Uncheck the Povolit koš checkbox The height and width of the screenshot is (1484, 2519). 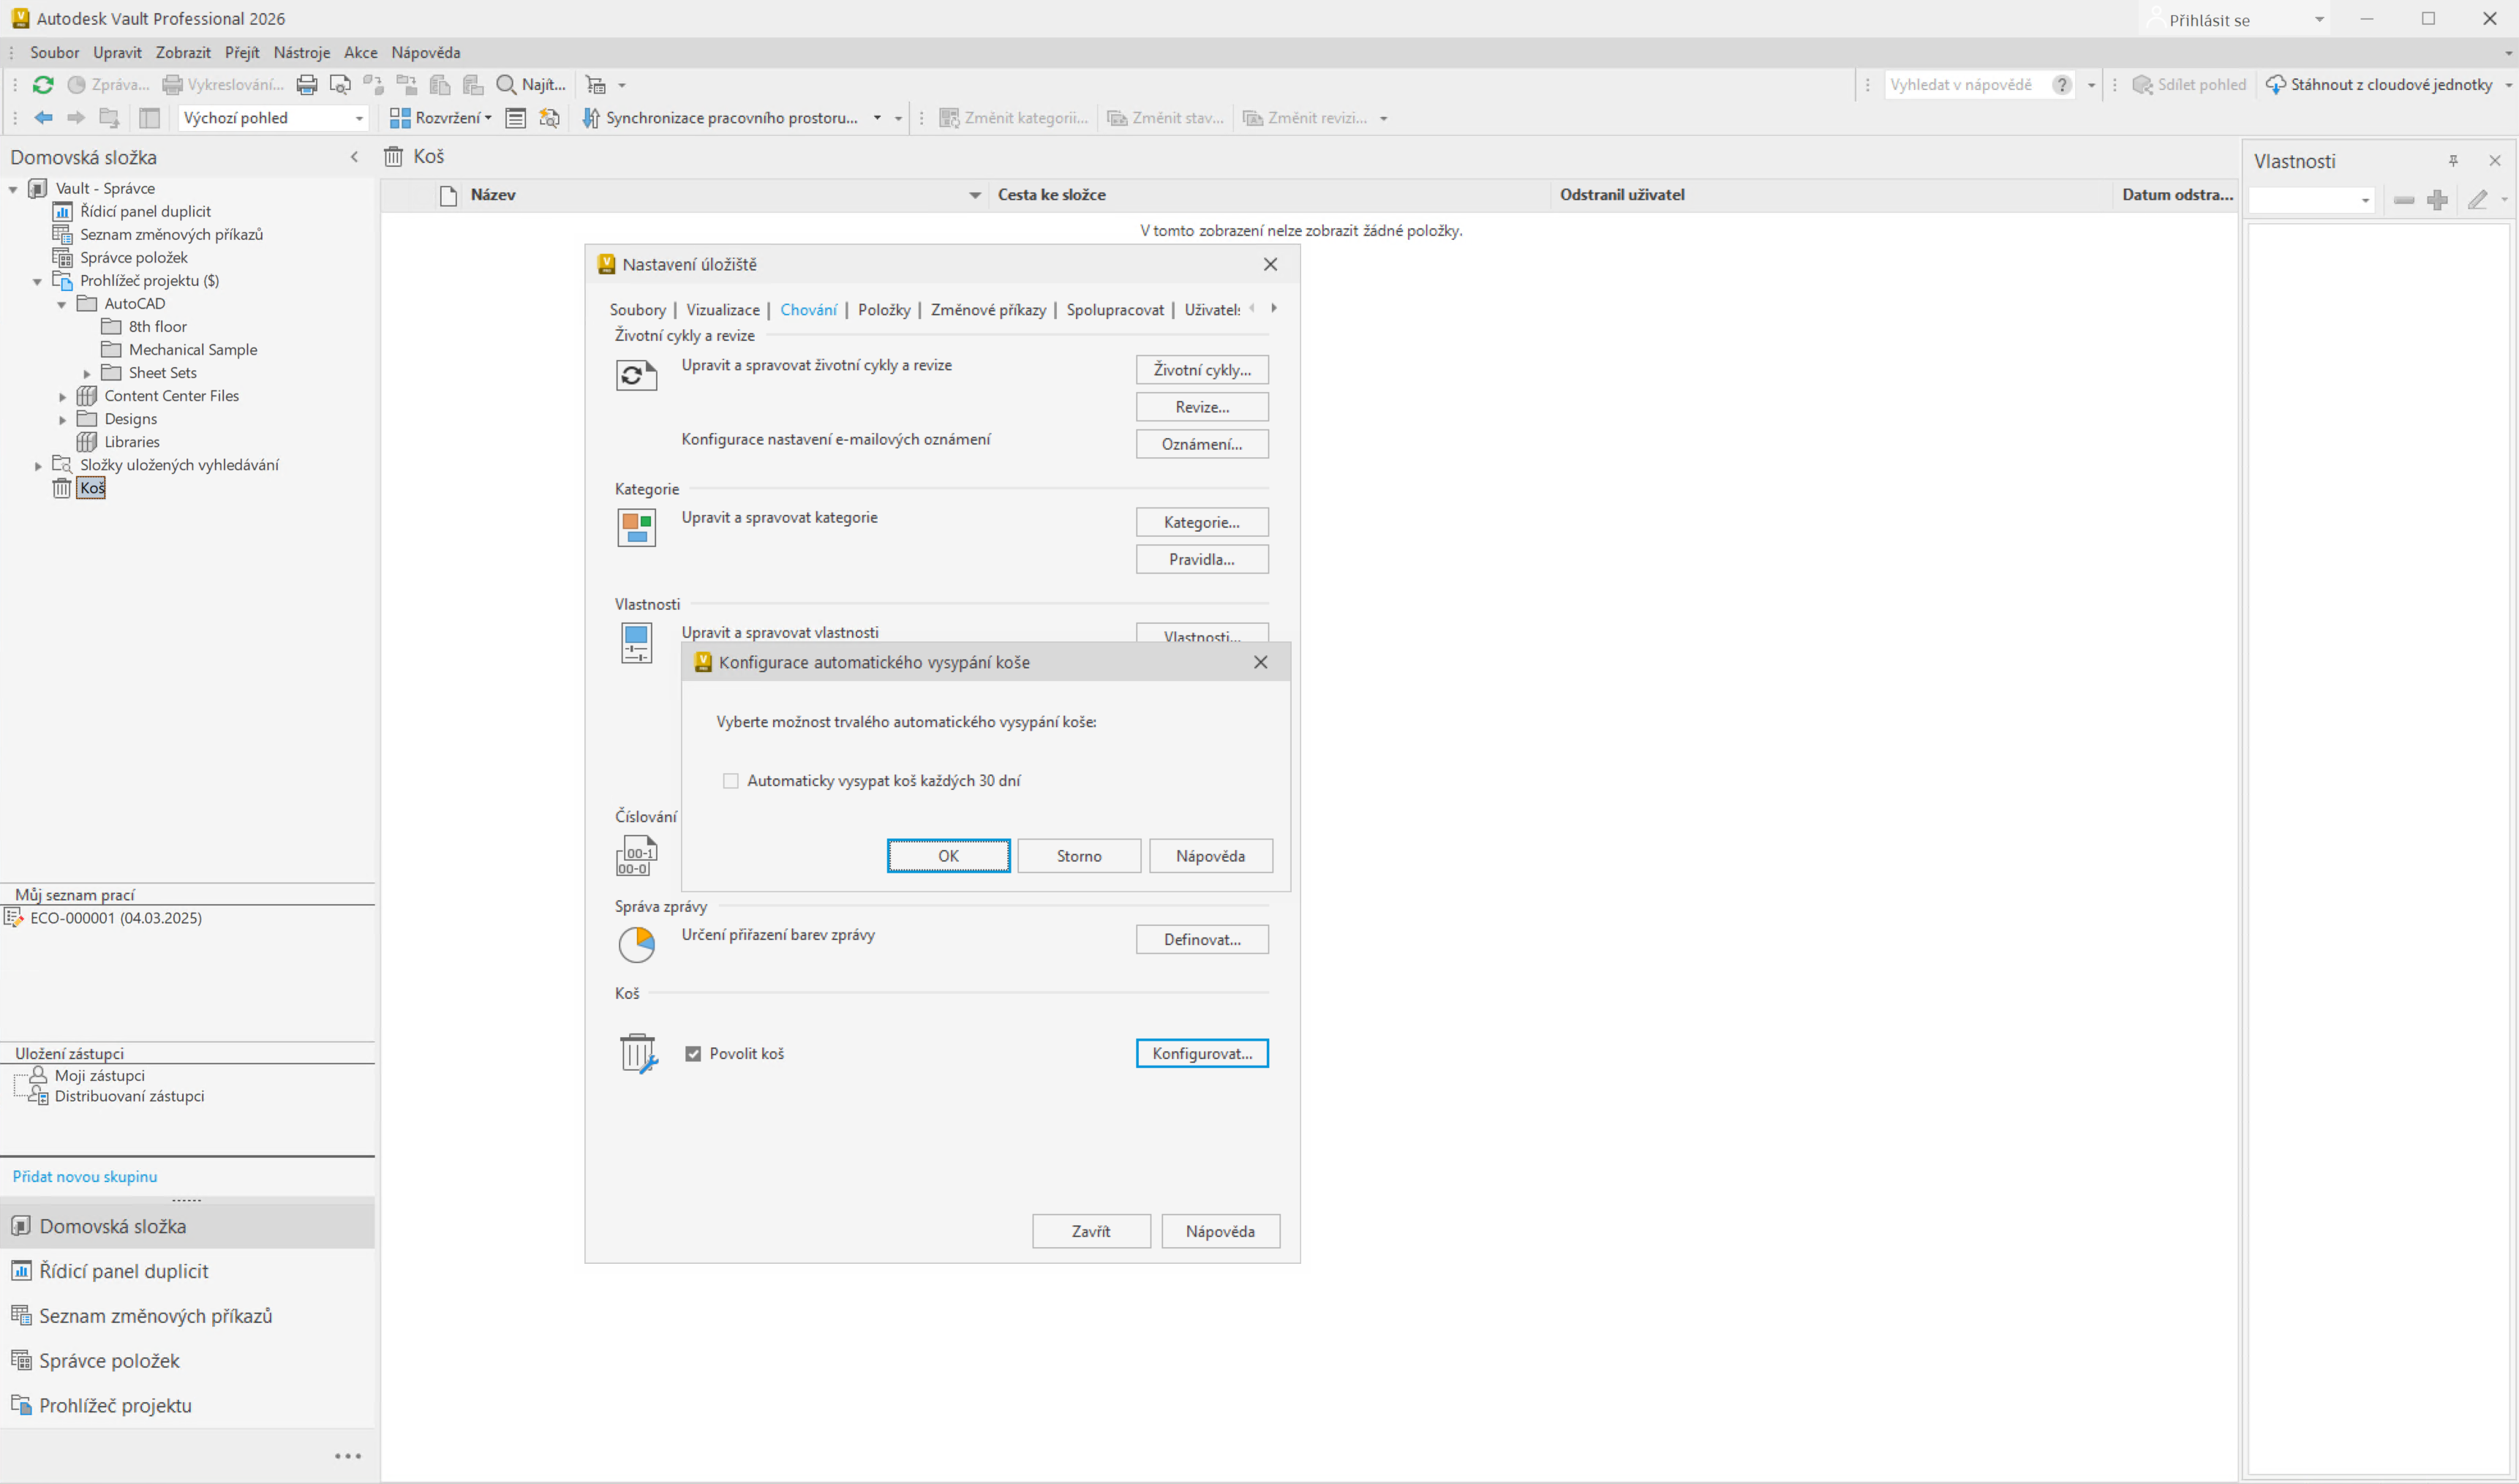[x=693, y=1054]
